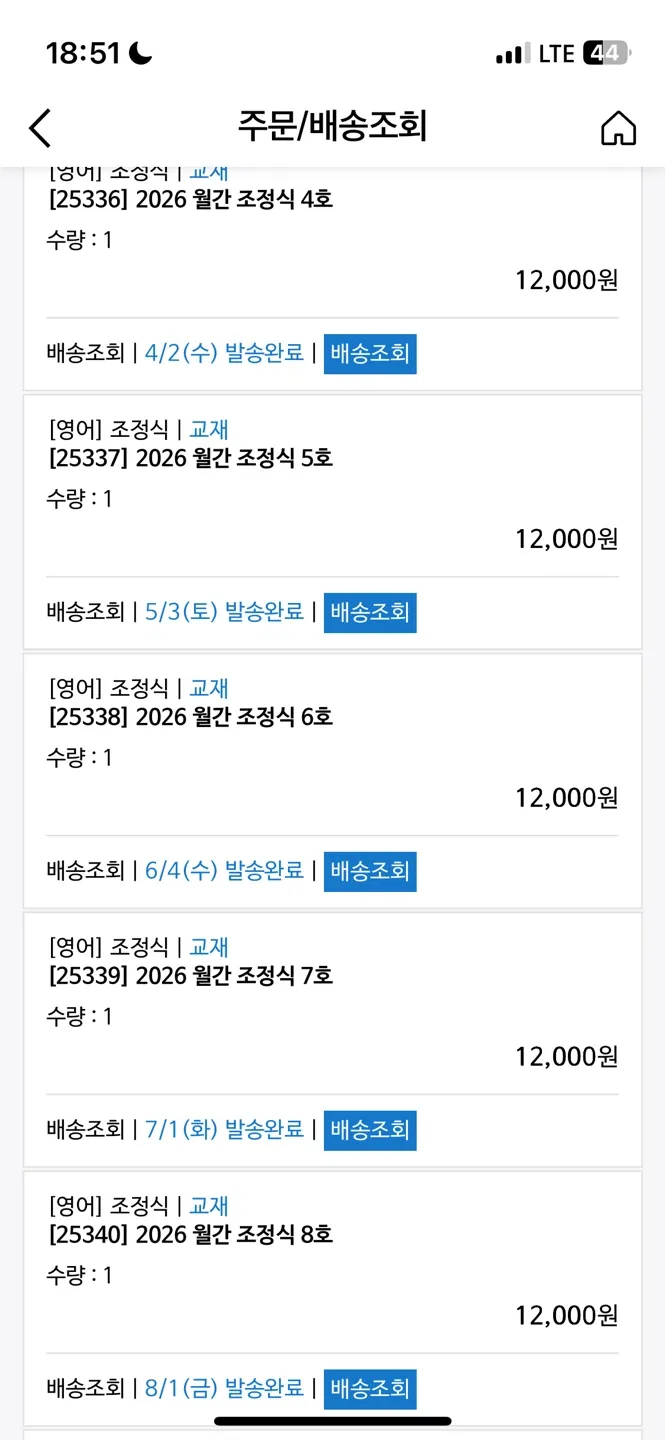The width and height of the screenshot is (665, 1440).
Task: Tap 교재 category link in 5호 order
Action: (x=209, y=430)
